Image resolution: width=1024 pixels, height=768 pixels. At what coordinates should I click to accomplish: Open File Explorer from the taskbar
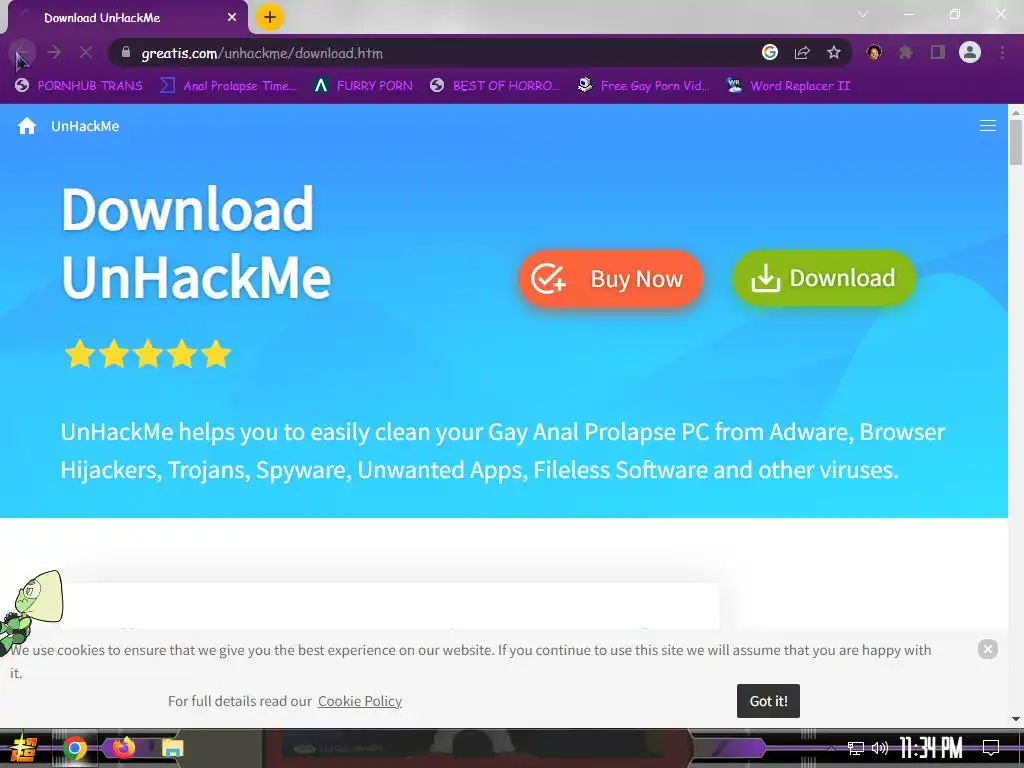(172, 748)
